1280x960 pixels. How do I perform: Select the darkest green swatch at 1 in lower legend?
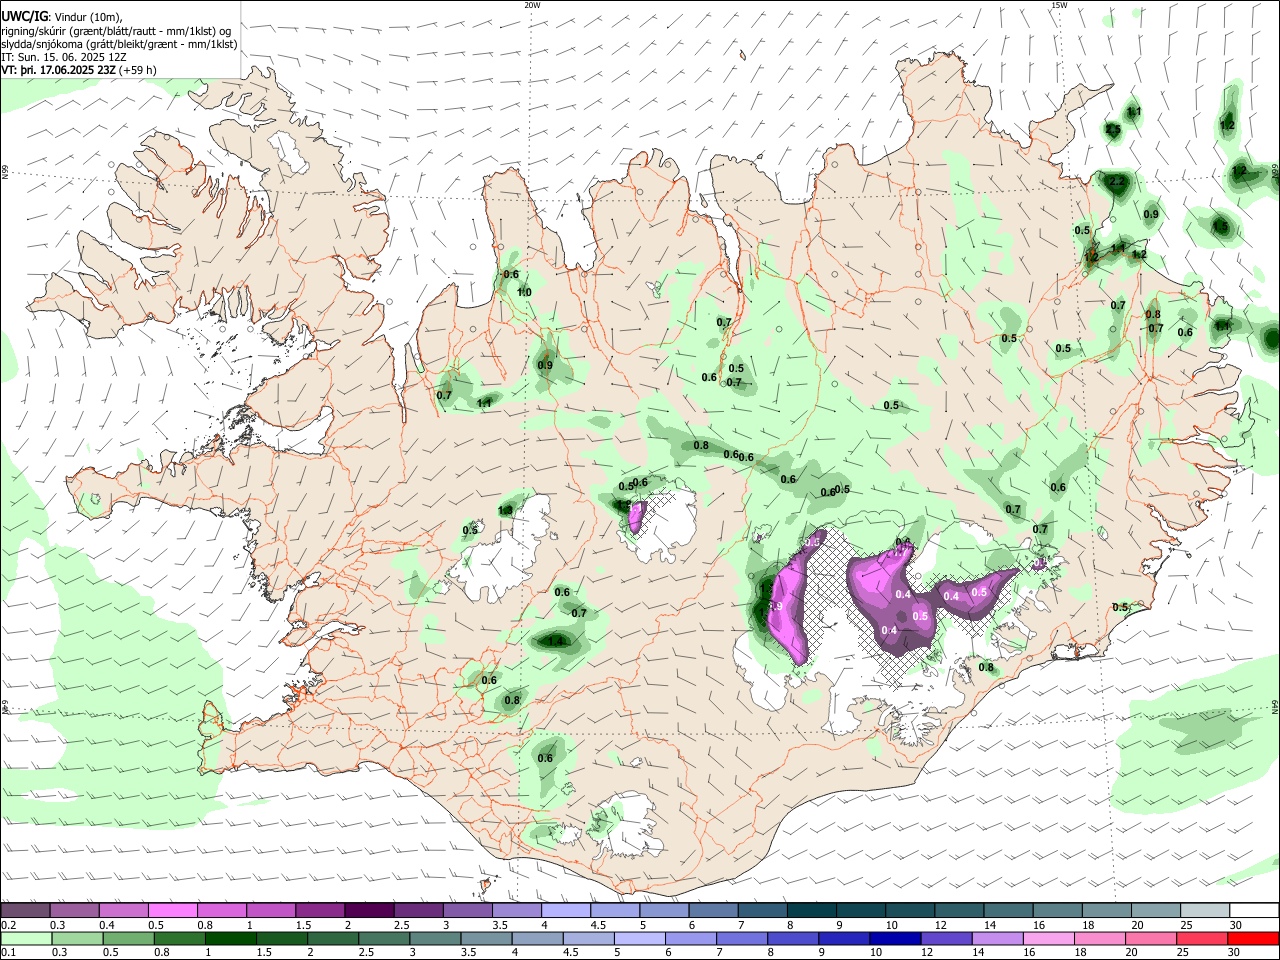229,938
